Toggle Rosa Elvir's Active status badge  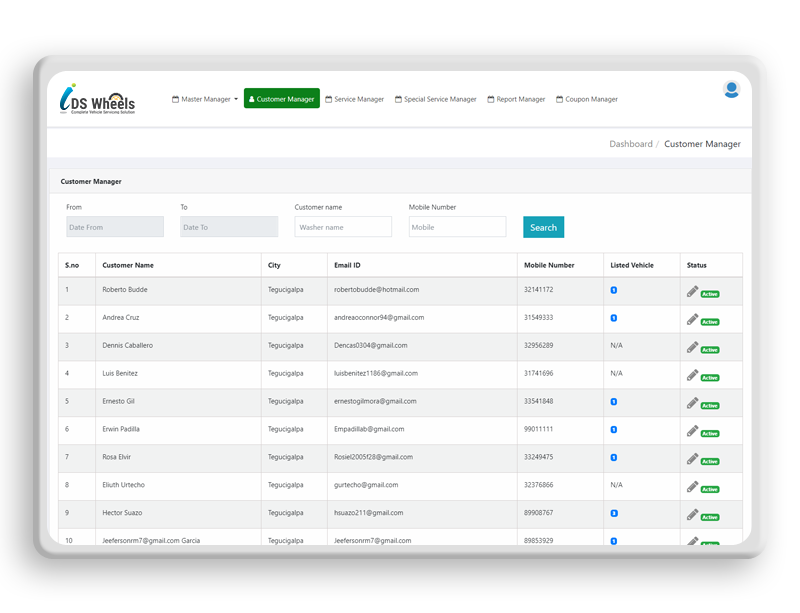click(x=710, y=462)
